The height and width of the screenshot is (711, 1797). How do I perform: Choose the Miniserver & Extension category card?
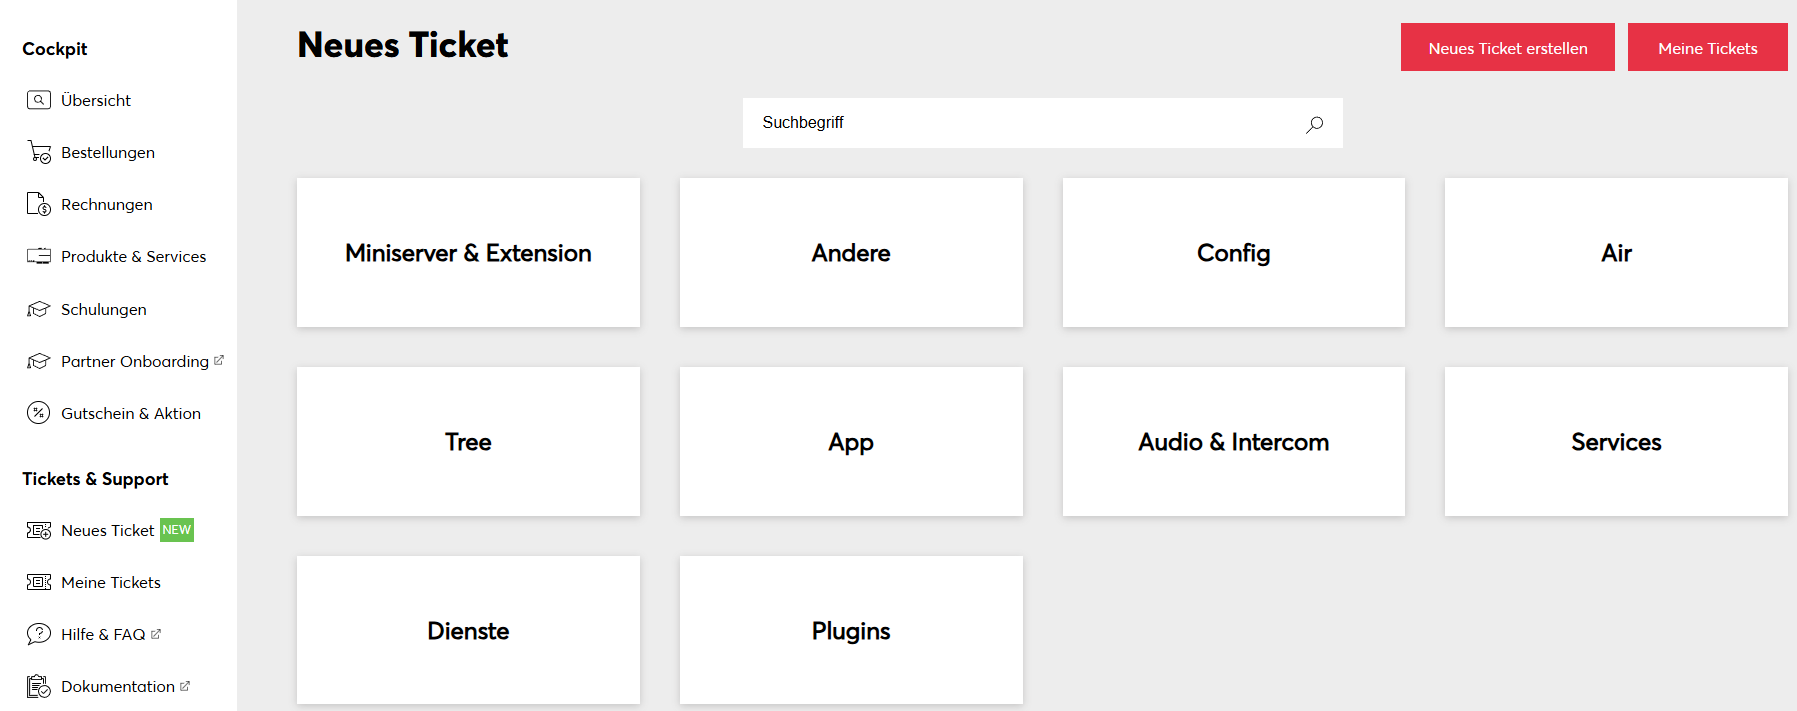[468, 253]
